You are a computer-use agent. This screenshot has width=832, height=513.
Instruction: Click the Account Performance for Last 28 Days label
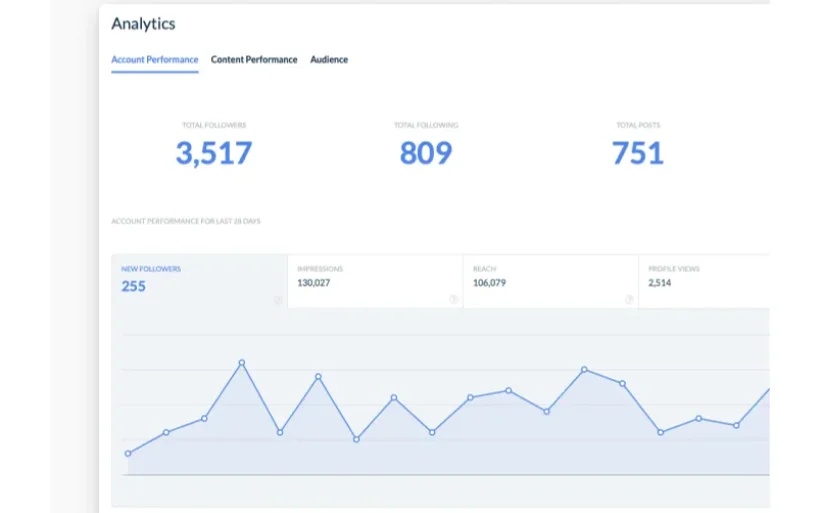coord(186,221)
